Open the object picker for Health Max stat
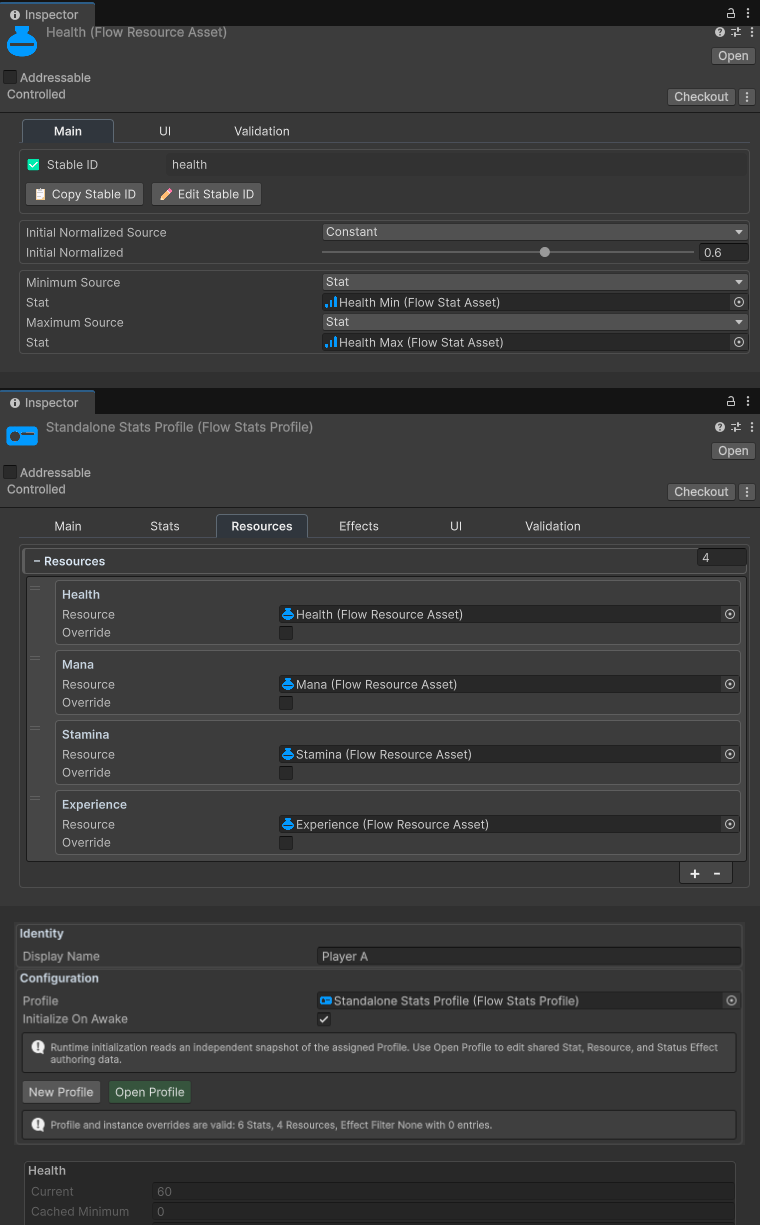 coord(739,342)
